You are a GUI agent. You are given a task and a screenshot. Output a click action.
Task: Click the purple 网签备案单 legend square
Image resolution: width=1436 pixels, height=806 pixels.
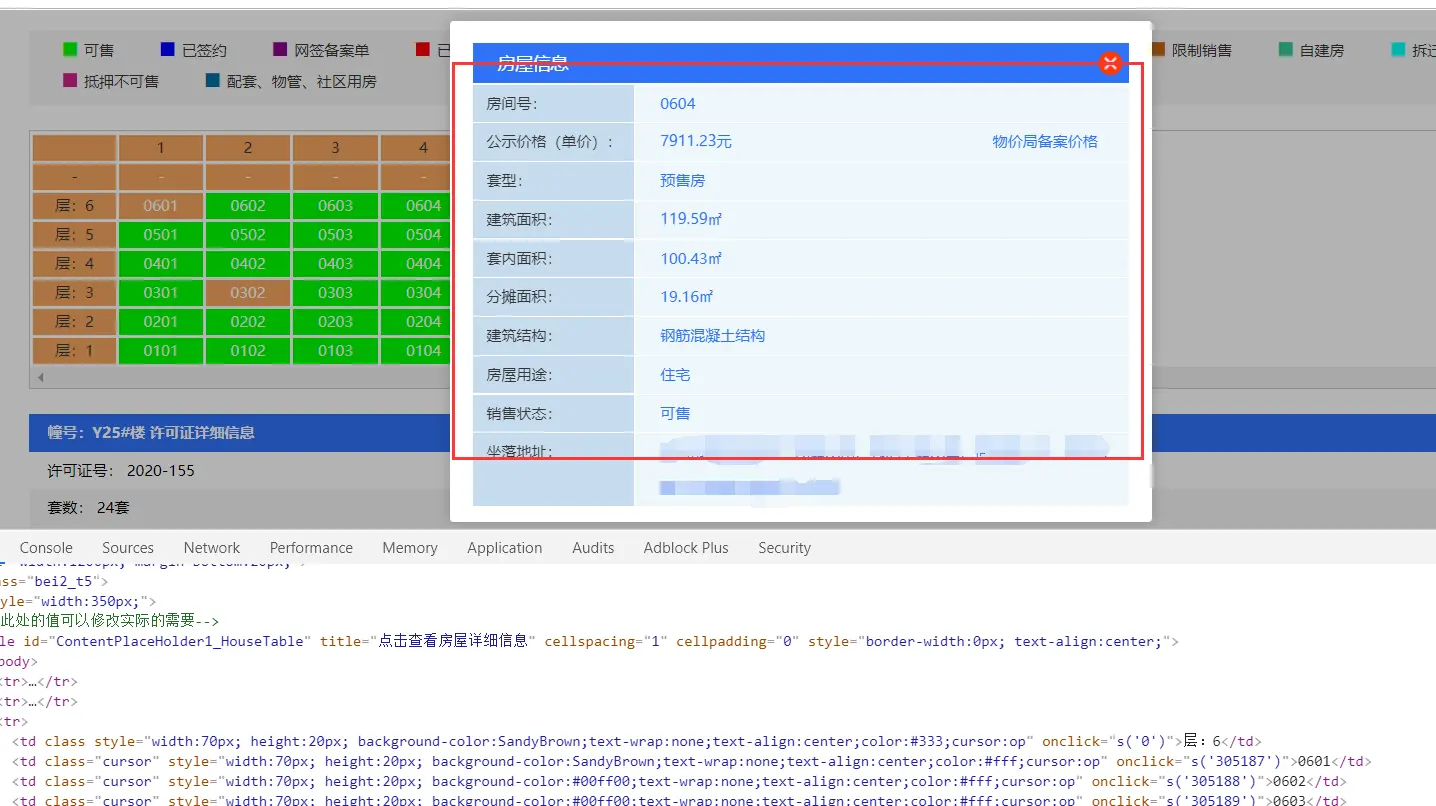tap(280, 50)
